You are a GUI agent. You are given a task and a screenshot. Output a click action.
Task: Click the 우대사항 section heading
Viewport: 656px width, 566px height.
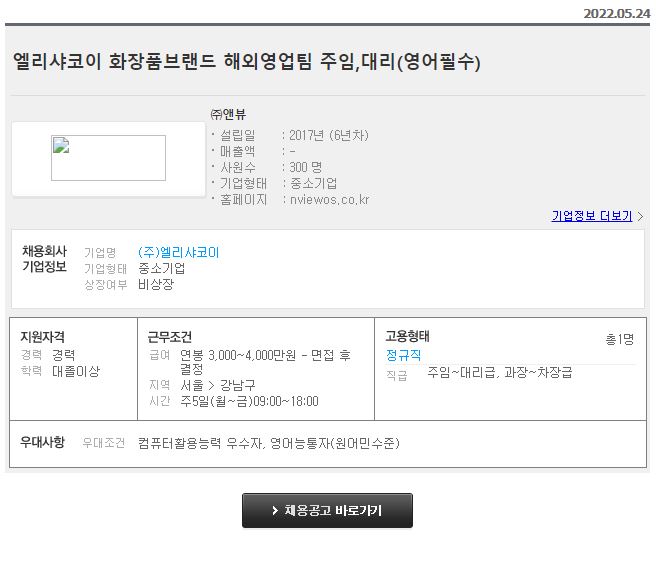[43, 442]
